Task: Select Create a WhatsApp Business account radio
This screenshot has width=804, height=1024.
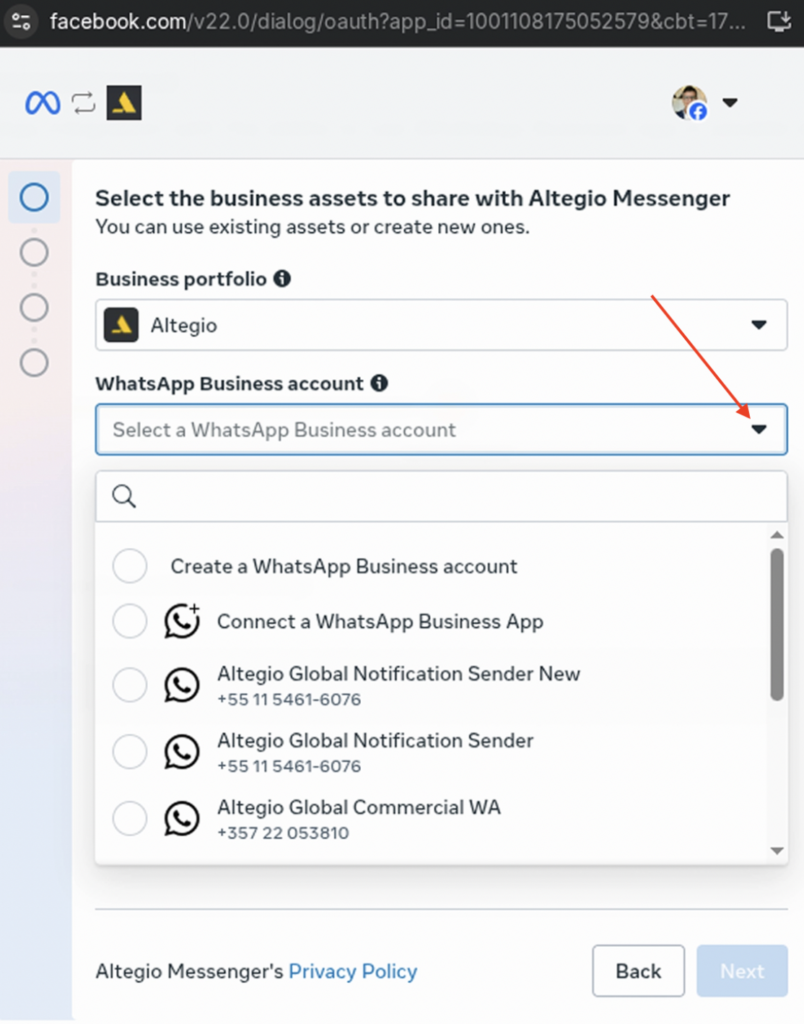Action: point(130,566)
